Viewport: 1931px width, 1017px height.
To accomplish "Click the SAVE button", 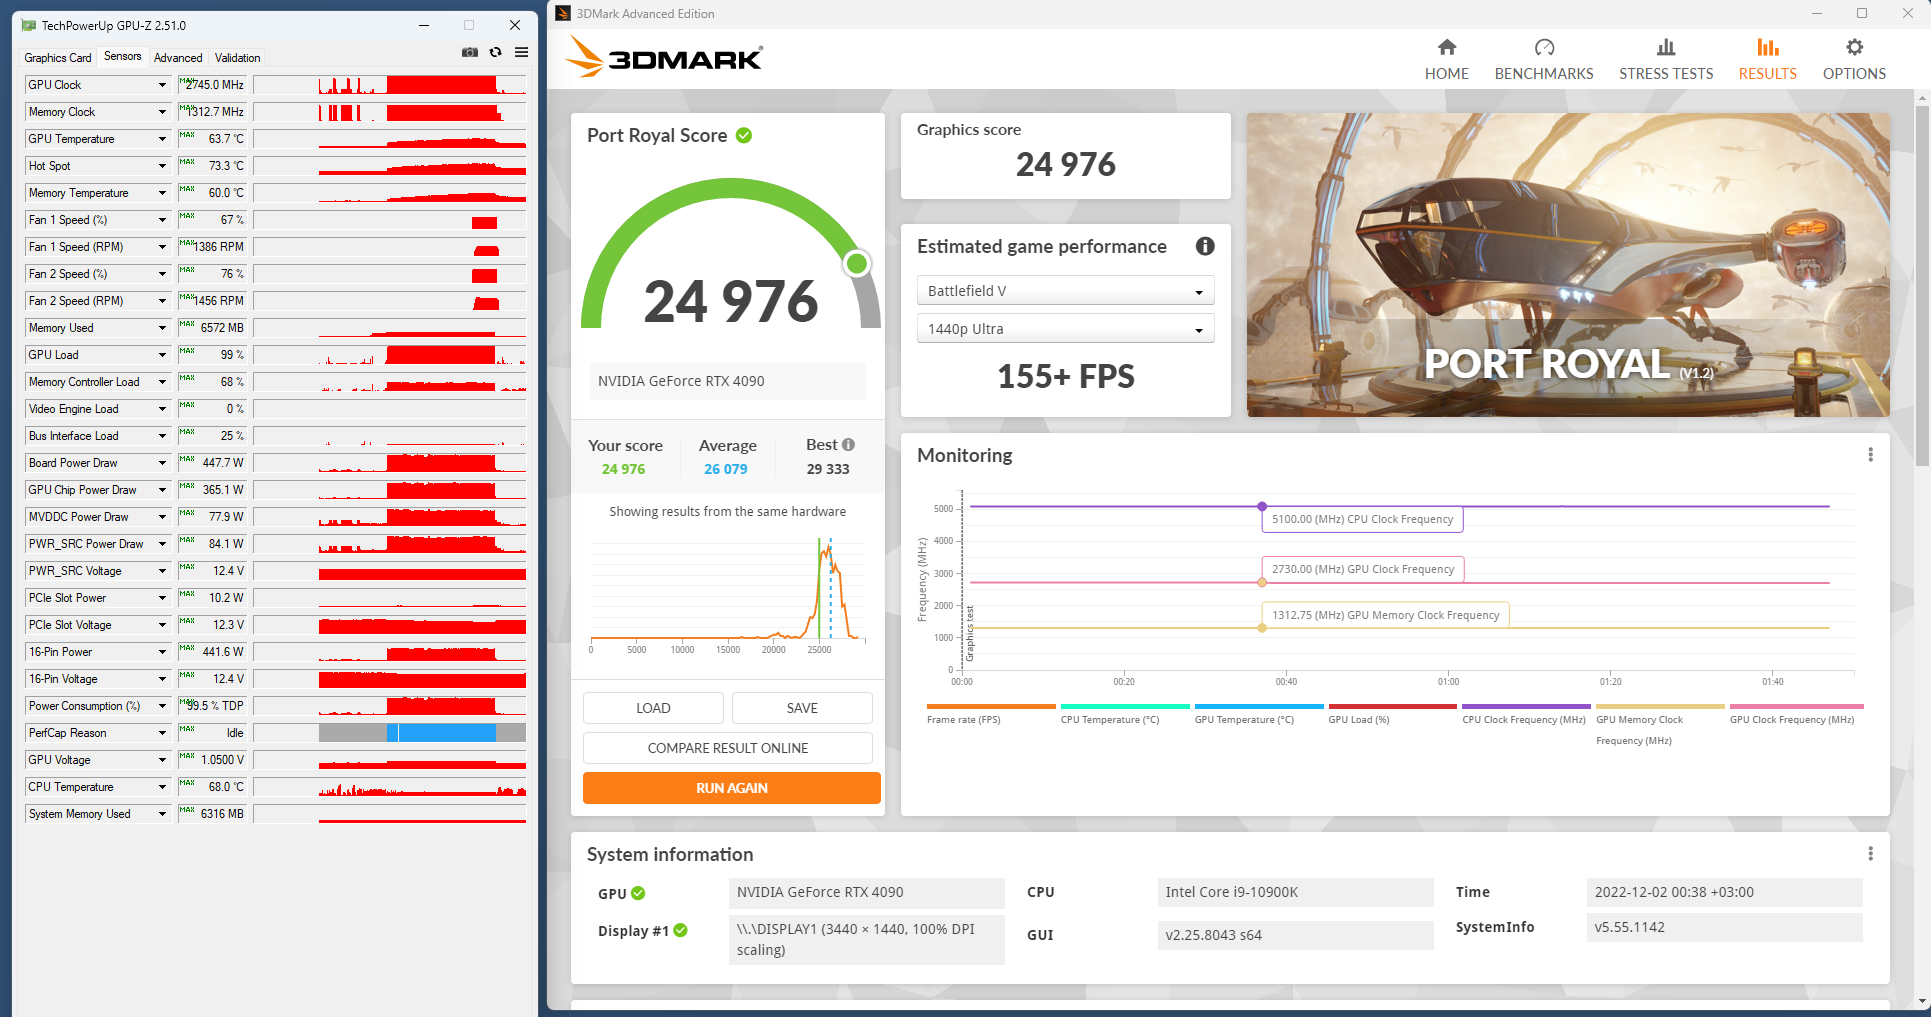I will point(802,708).
